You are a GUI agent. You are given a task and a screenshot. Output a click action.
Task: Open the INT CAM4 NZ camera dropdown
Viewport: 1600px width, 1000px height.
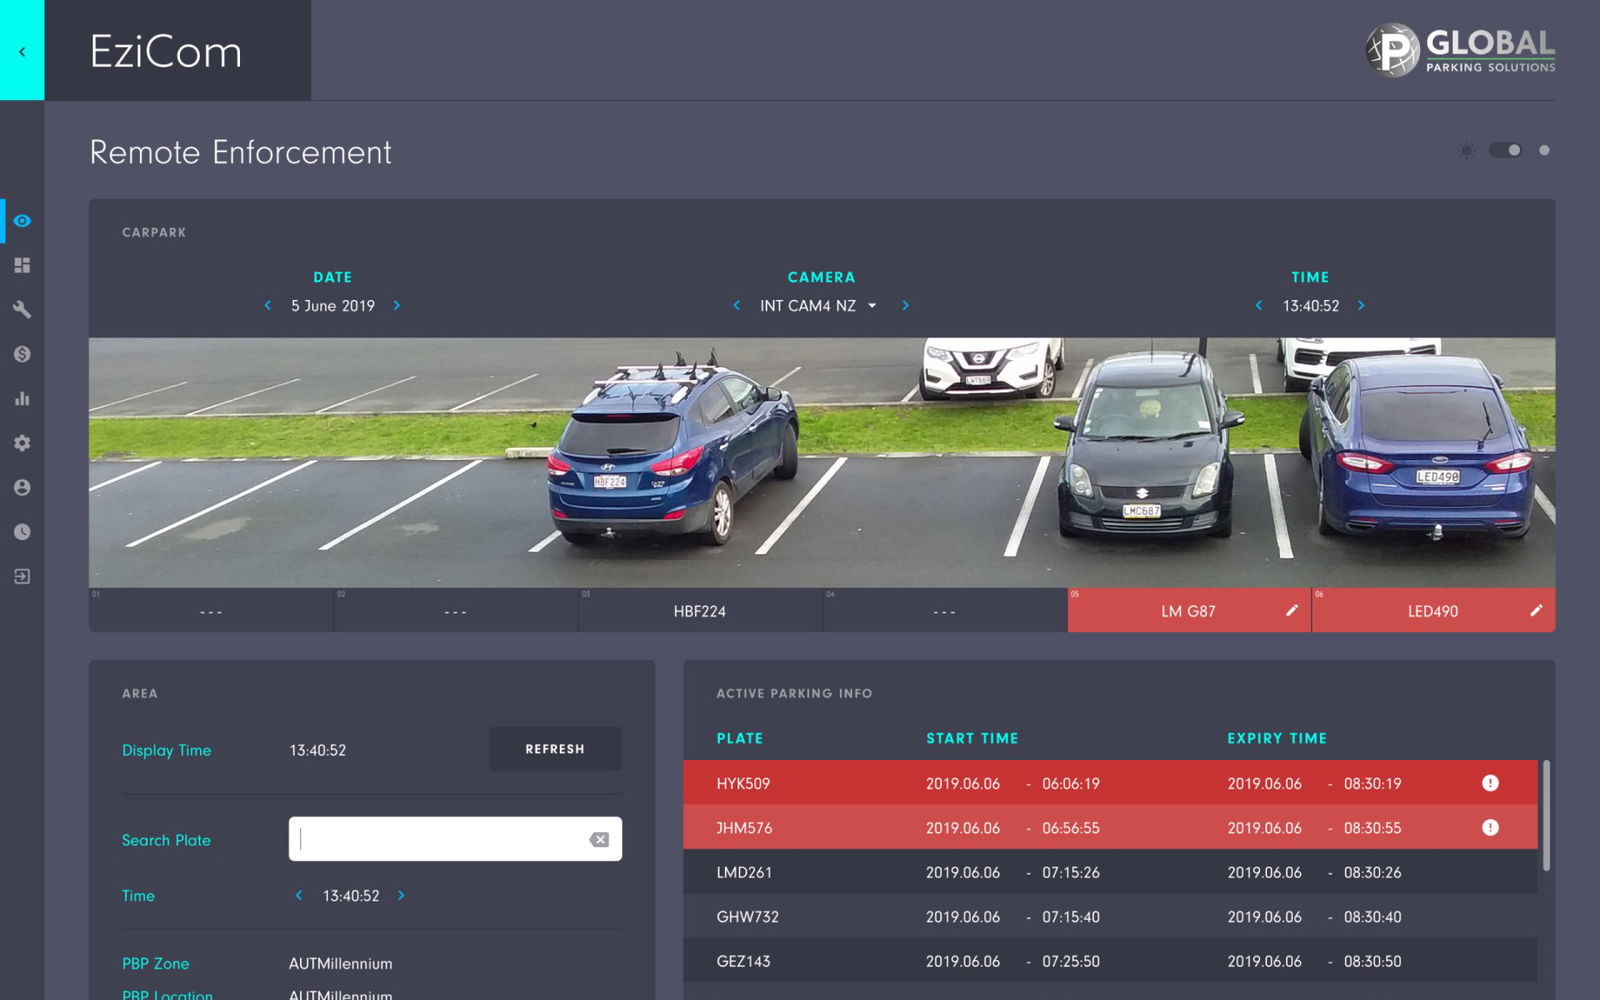tap(817, 306)
